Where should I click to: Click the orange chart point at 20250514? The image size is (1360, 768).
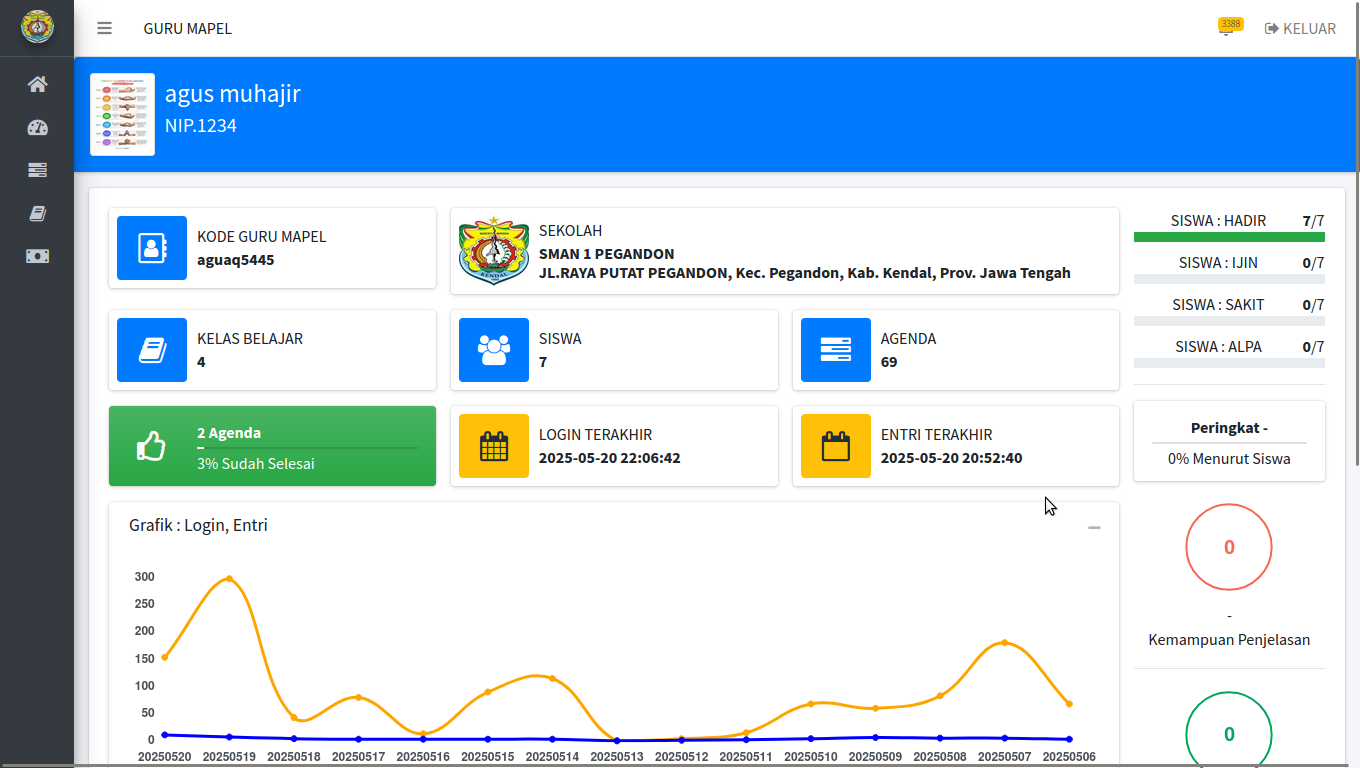click(552, 679)
